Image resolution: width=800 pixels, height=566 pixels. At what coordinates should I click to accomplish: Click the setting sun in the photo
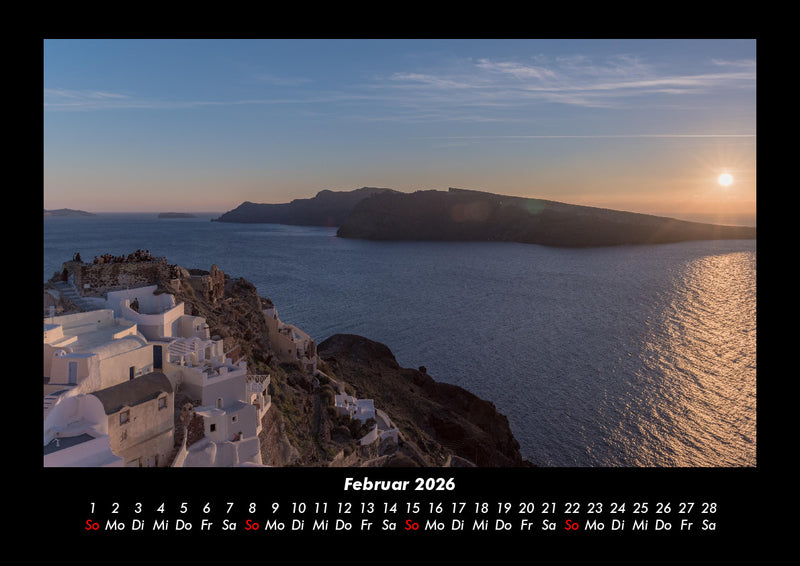[725, 179]
